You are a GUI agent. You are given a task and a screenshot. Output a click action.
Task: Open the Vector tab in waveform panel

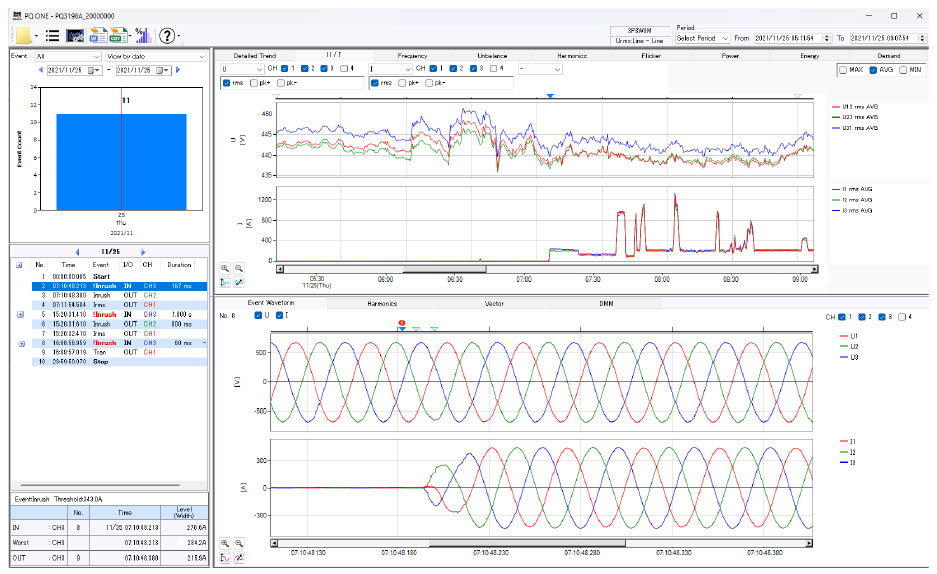(494, 302)
